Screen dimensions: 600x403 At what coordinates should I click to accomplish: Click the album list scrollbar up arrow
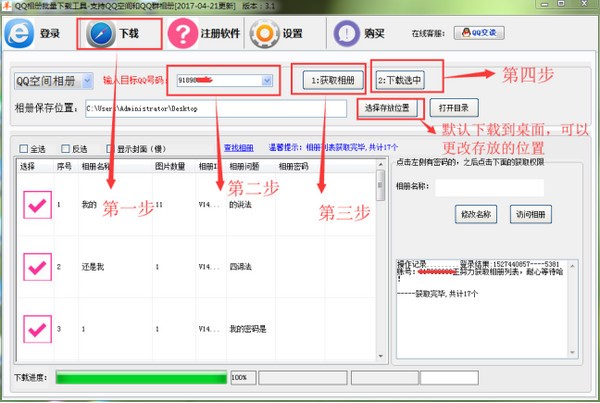(380, 165)
